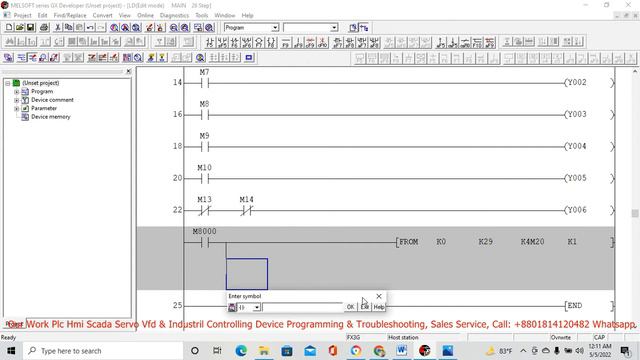This screenshot has height=360, width=640.
Task: Click the Windows Start button
Action: [11, 351]
